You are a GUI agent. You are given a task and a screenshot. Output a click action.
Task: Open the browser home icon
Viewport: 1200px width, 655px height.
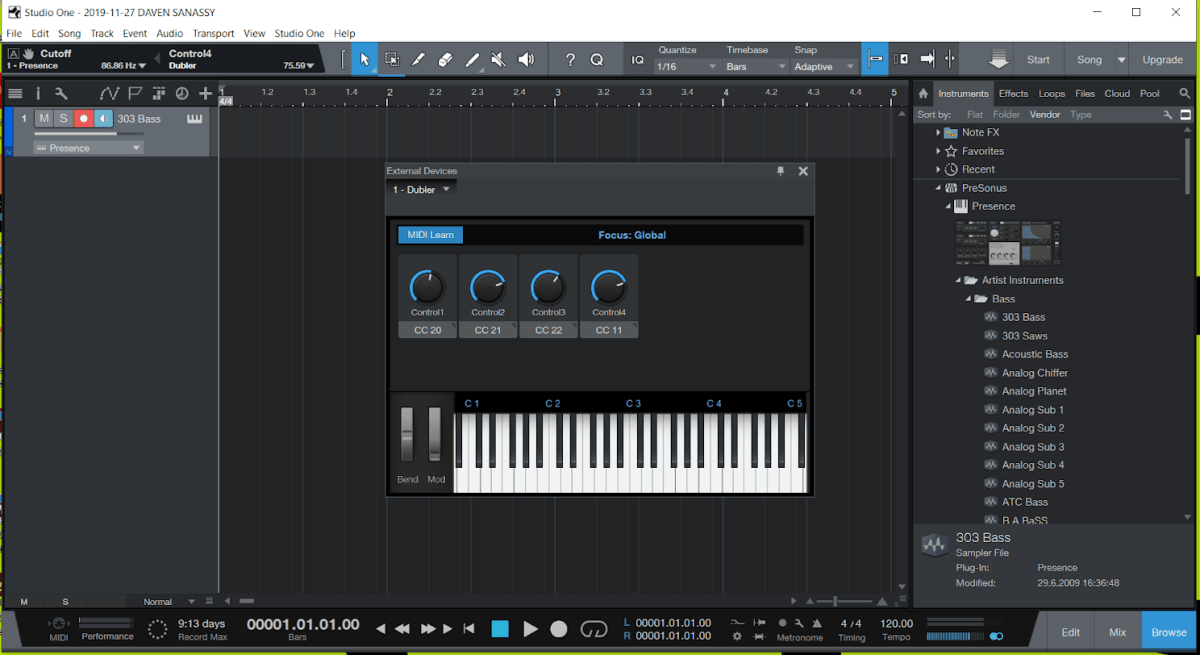[923, 94]
